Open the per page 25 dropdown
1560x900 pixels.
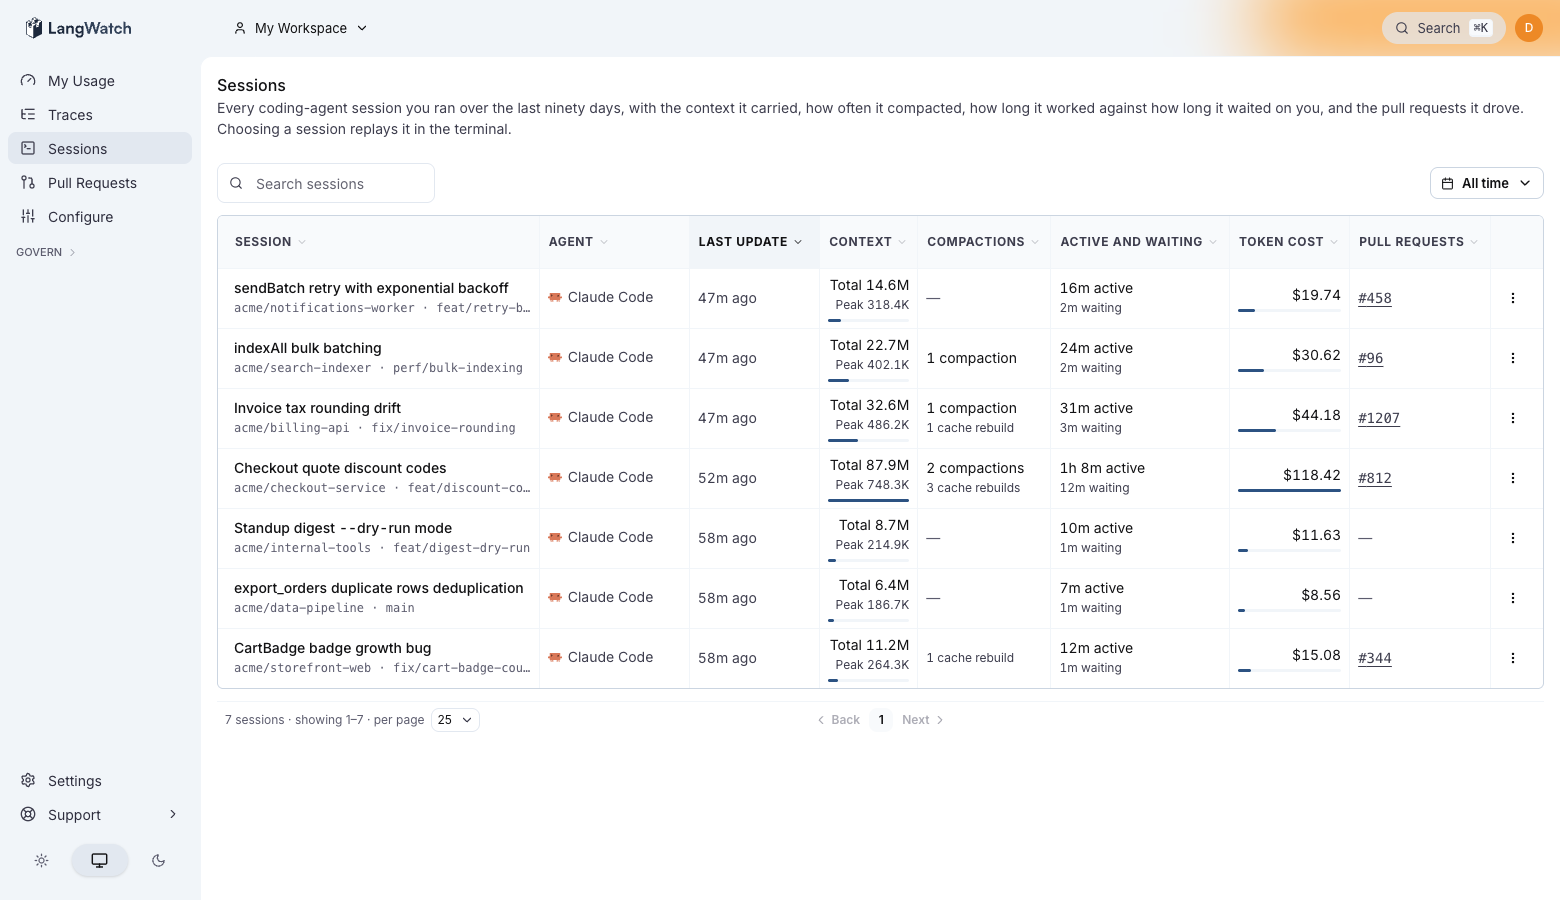(x=455, y=720)
